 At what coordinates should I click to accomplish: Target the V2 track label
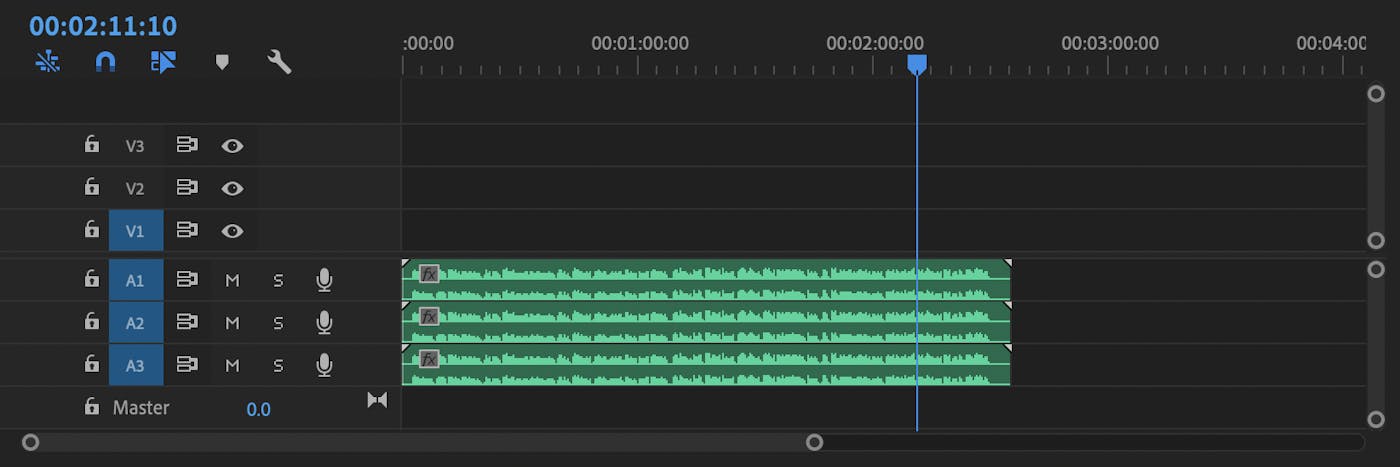click(x=135, y=189)
